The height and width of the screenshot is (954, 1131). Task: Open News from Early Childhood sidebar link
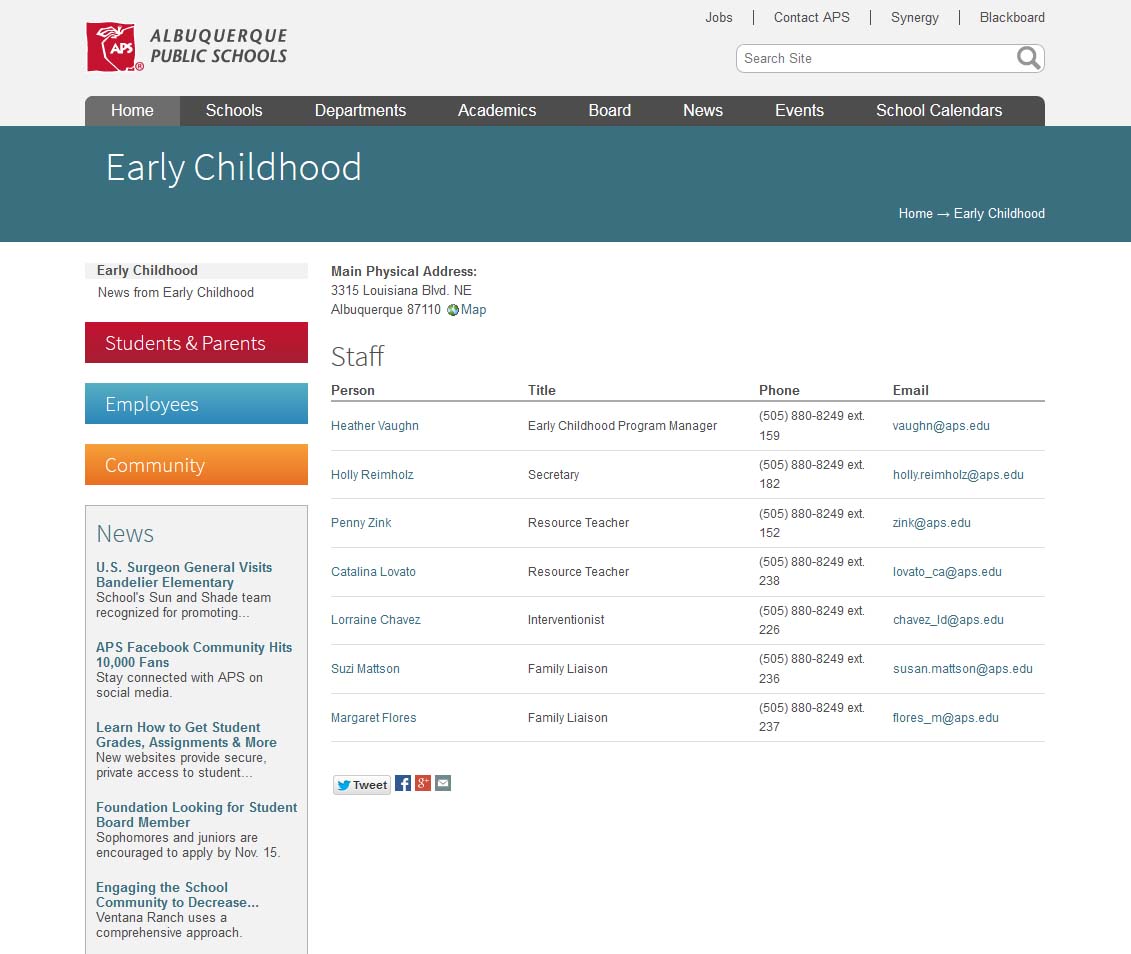[x=175, y=292]
